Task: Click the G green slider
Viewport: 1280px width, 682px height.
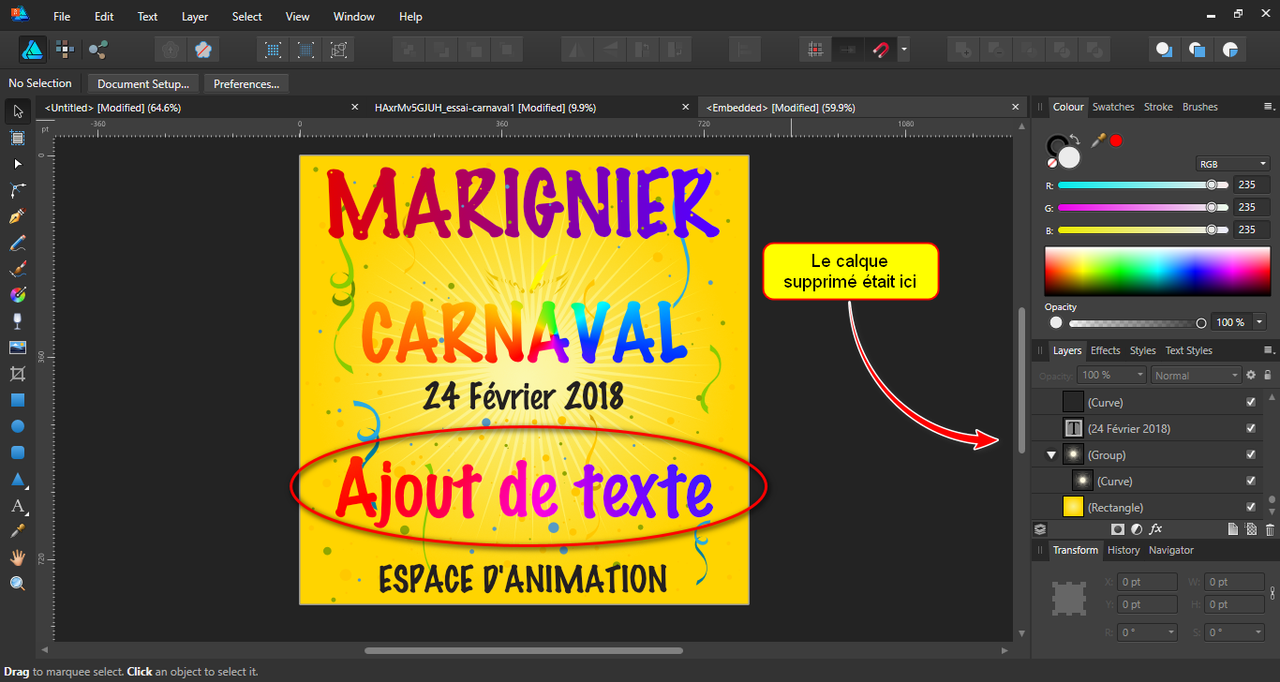Action: point(1141,207)
